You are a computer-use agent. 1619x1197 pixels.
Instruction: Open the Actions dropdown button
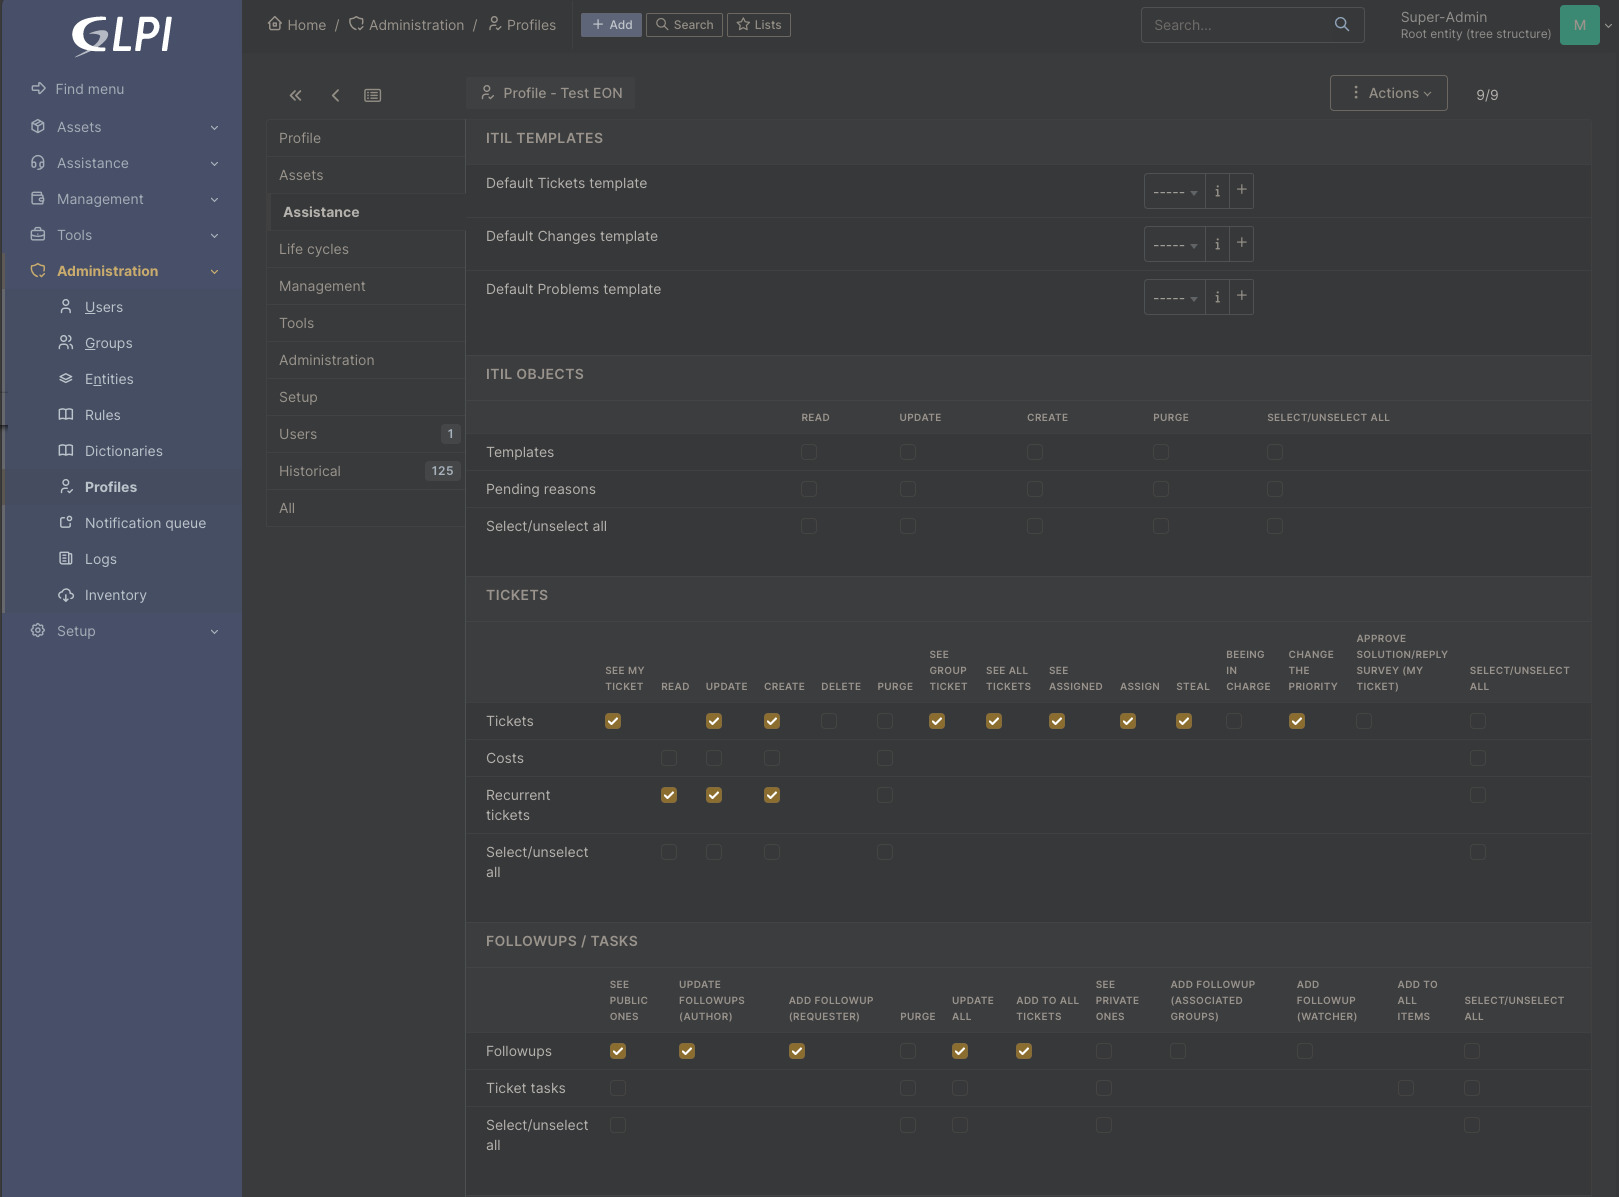pyautogui.click(x=1388, y=93)
